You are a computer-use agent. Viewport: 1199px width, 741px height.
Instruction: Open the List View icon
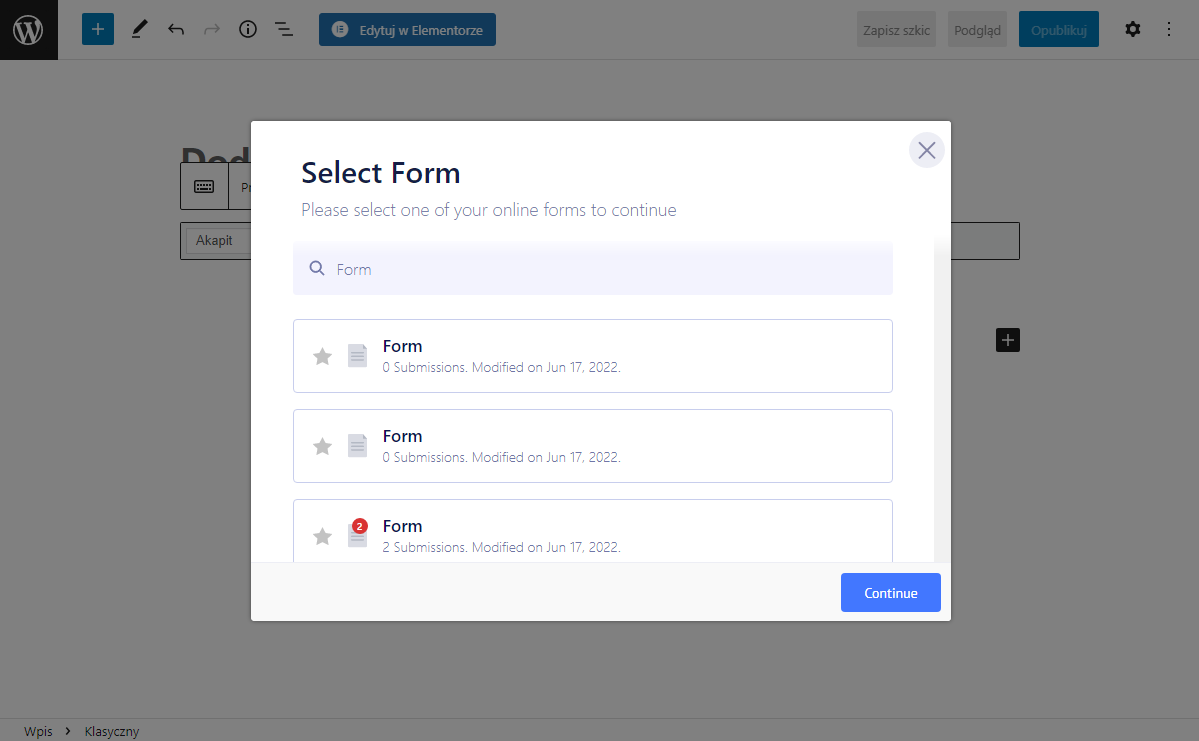[284, 30]
